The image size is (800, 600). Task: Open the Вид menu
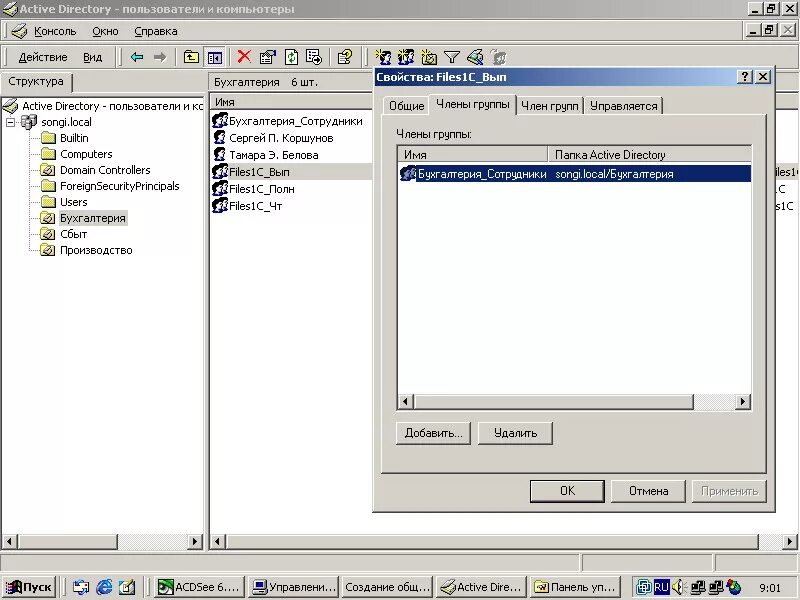[92, 57]
